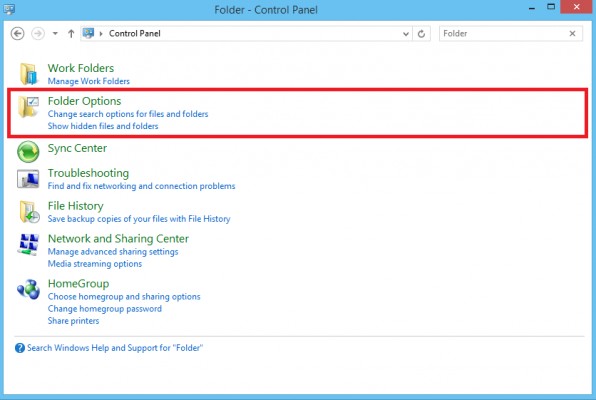Open Manage Work Folders link

click(x=89, y=81)
